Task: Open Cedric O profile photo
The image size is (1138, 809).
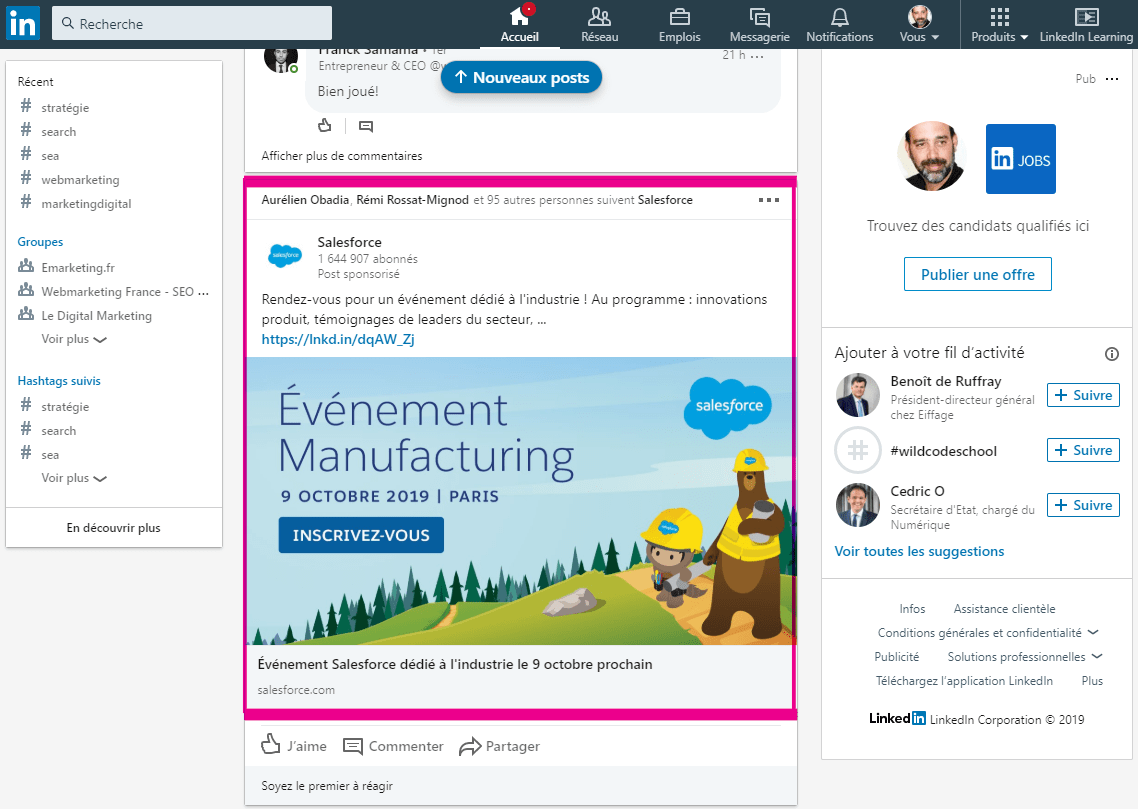Action: point(858,505)
